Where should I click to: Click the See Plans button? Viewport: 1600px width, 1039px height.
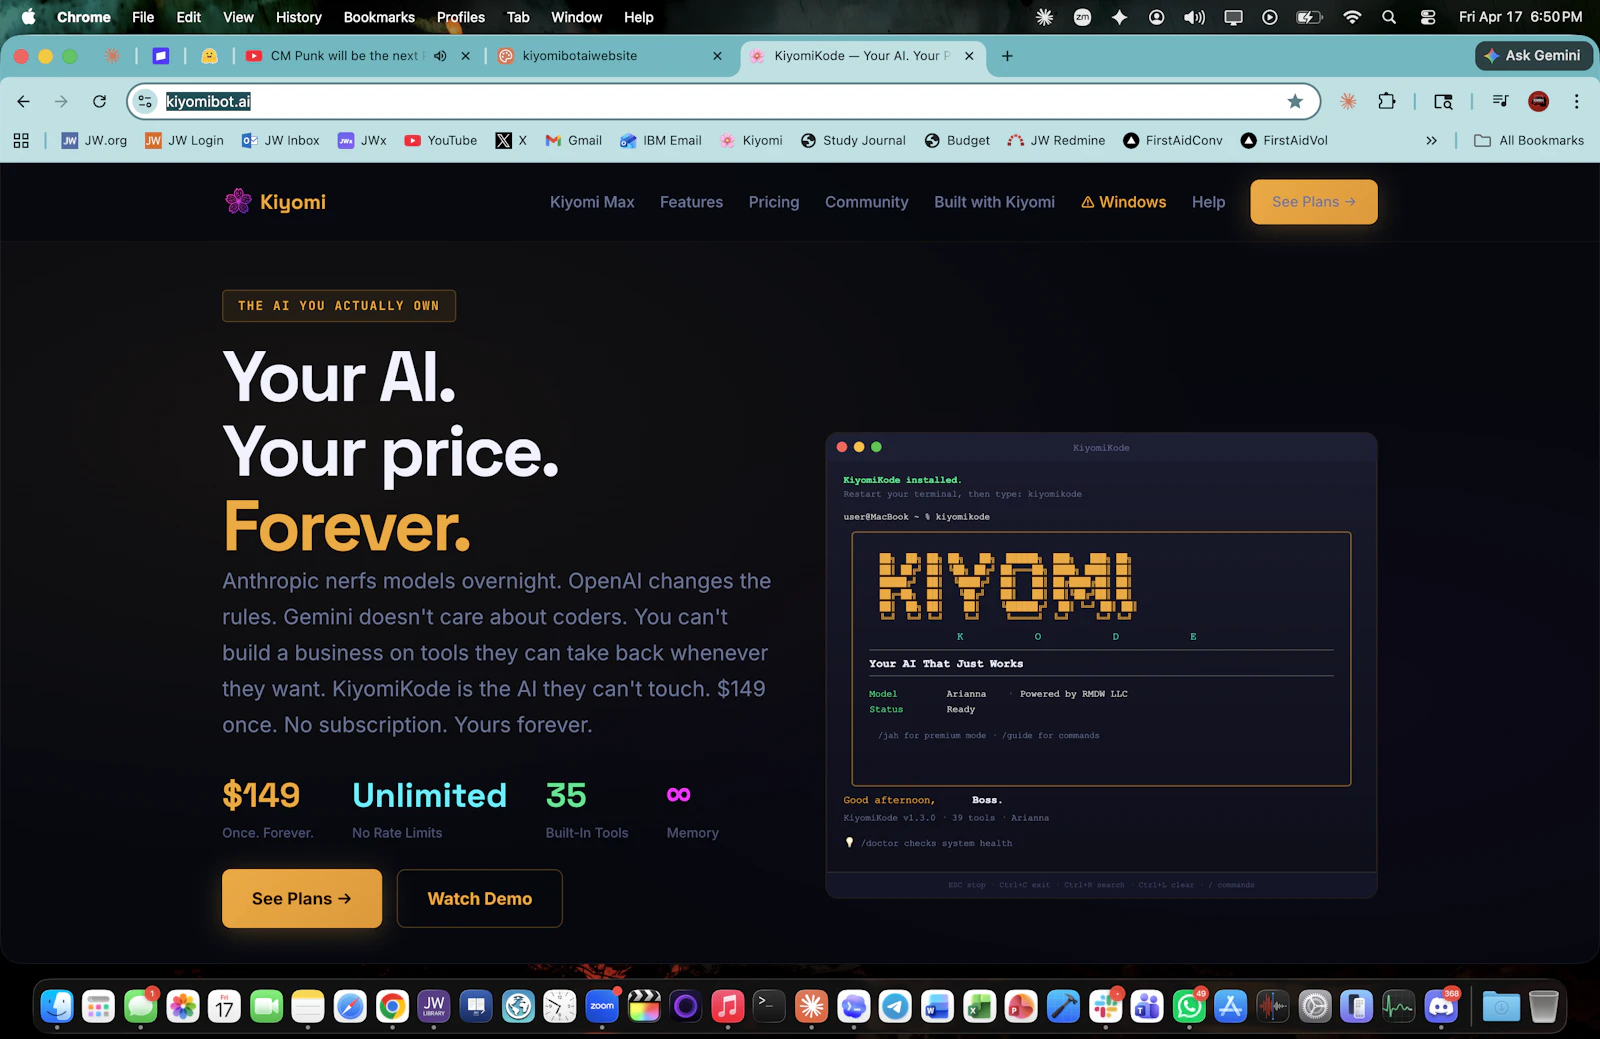[301, 898]
